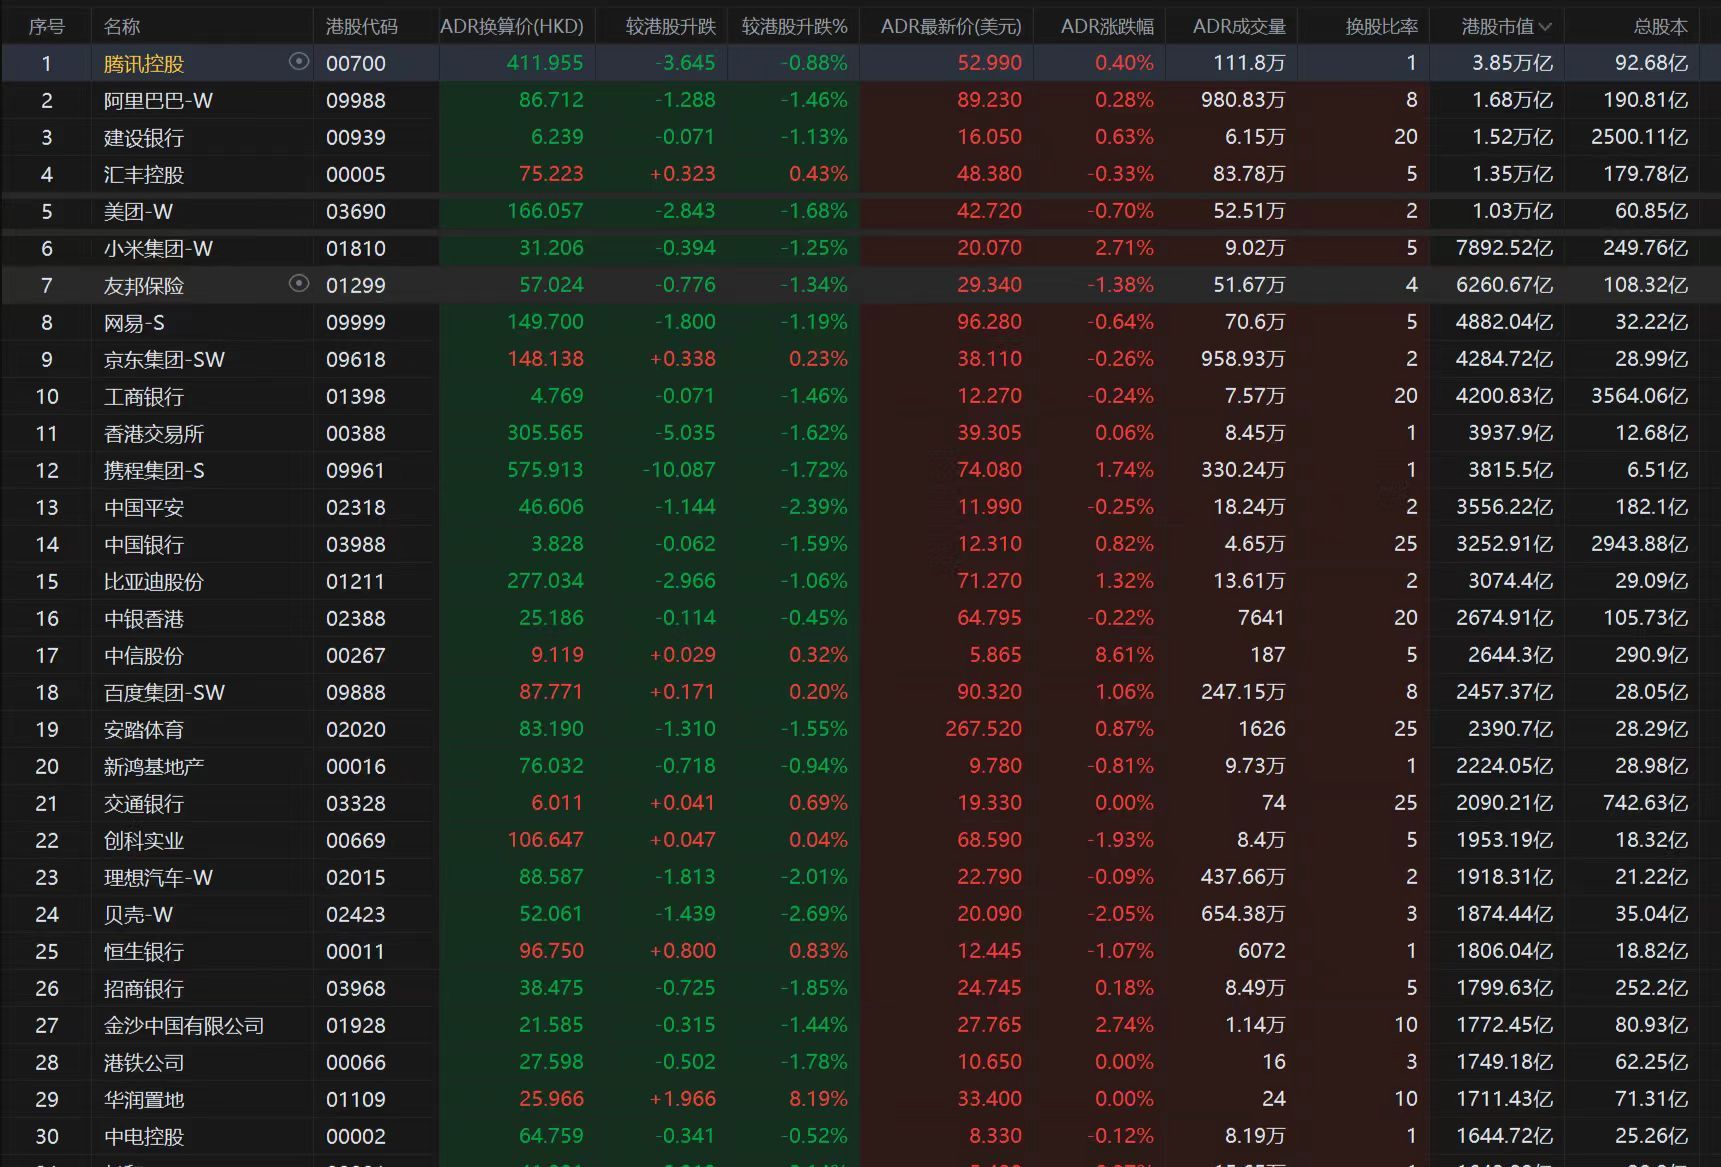The height and width of the screenshot is (1167, 1721).
Task: Select 汇丰控股 in the list
Action: tap(144, 175)
